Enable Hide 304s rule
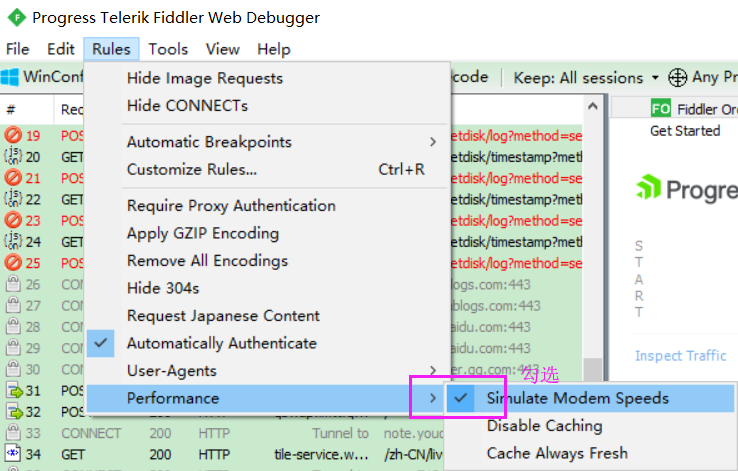The height and width of the screenshot is (471, 738). [265, 288]
